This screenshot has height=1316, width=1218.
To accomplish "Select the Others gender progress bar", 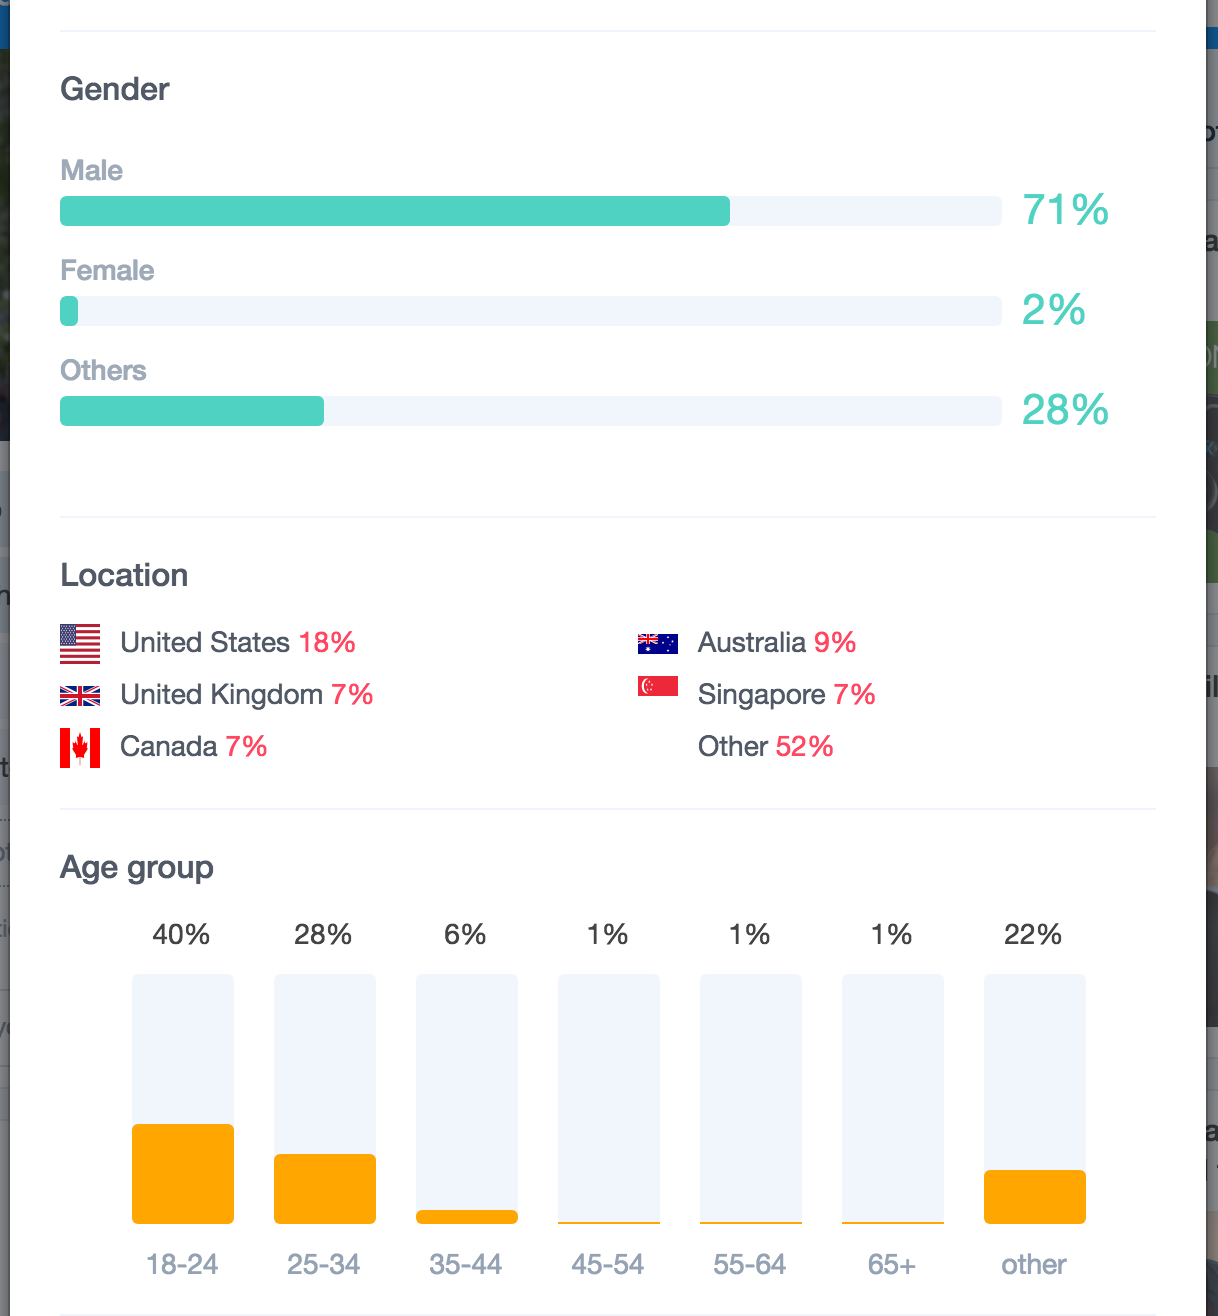I will coord(530,411).
